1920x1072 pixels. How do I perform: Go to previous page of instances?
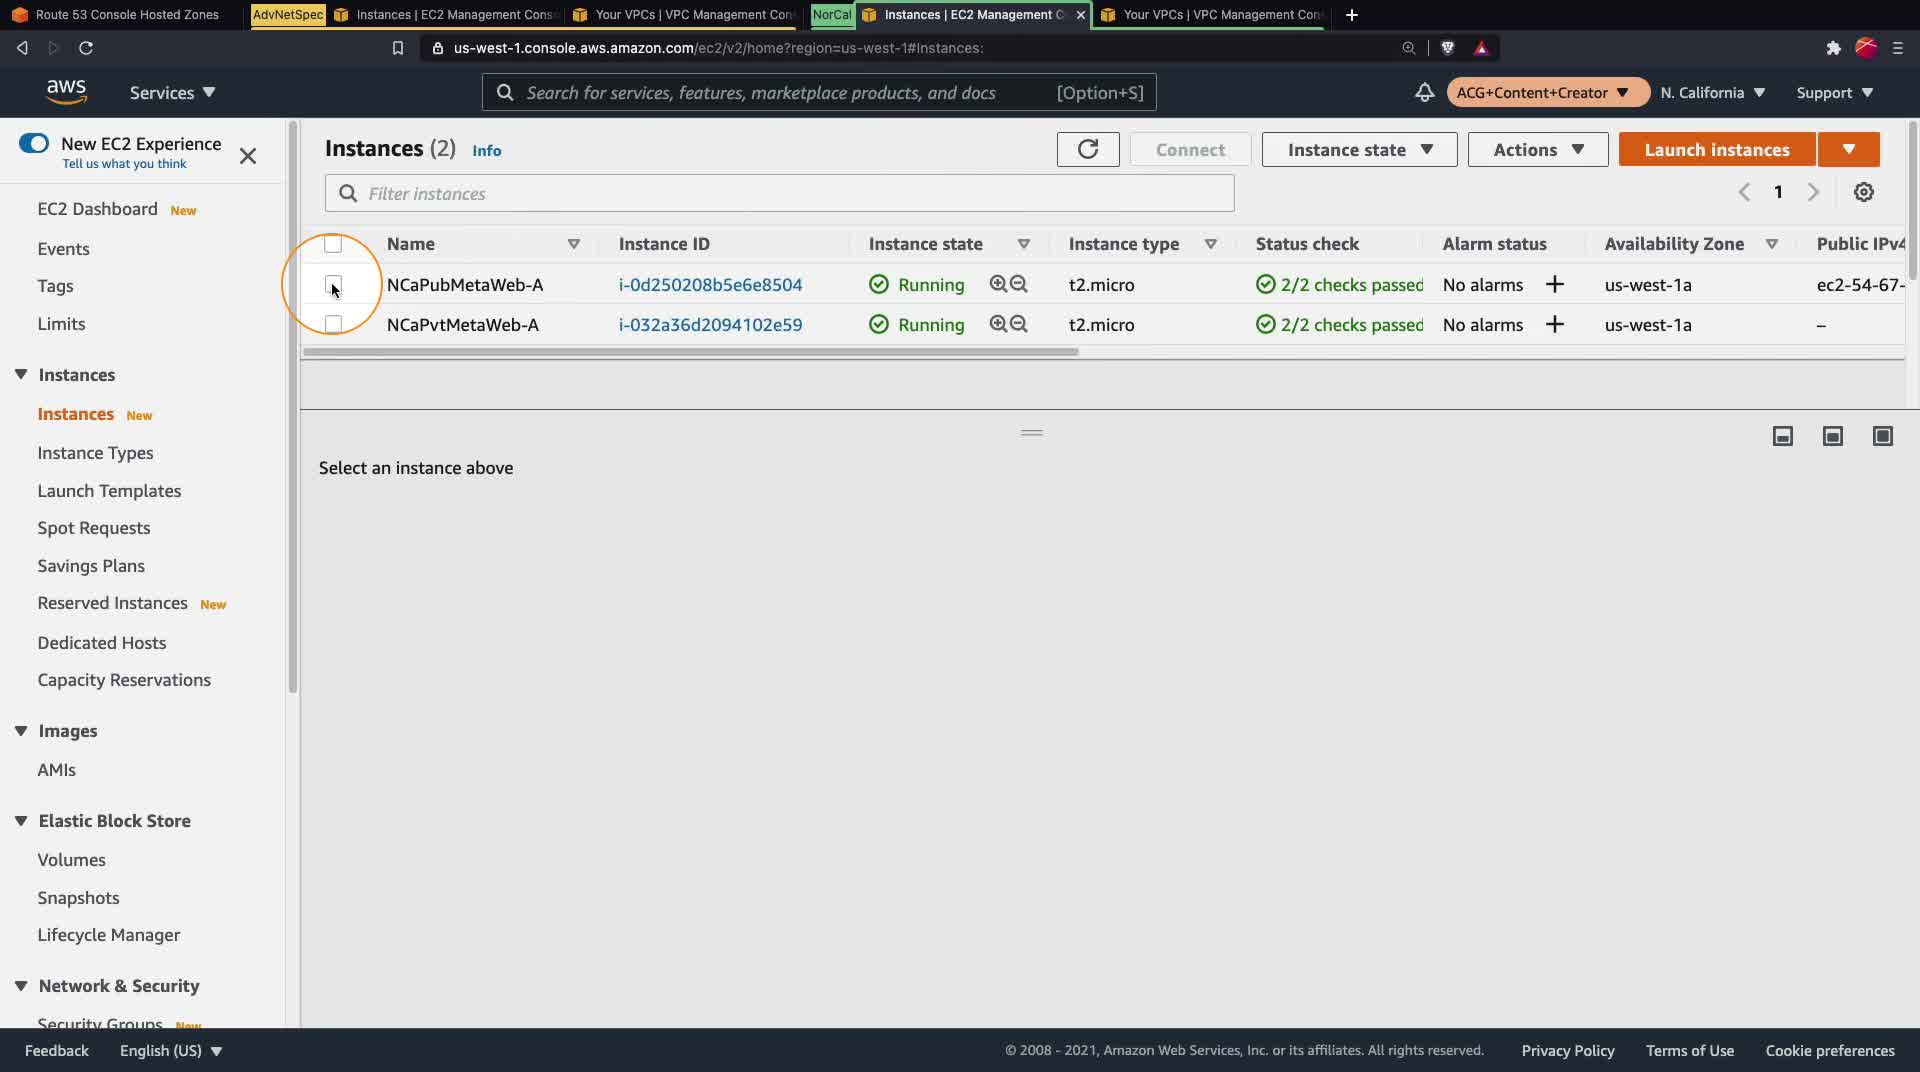[1744, 192]
